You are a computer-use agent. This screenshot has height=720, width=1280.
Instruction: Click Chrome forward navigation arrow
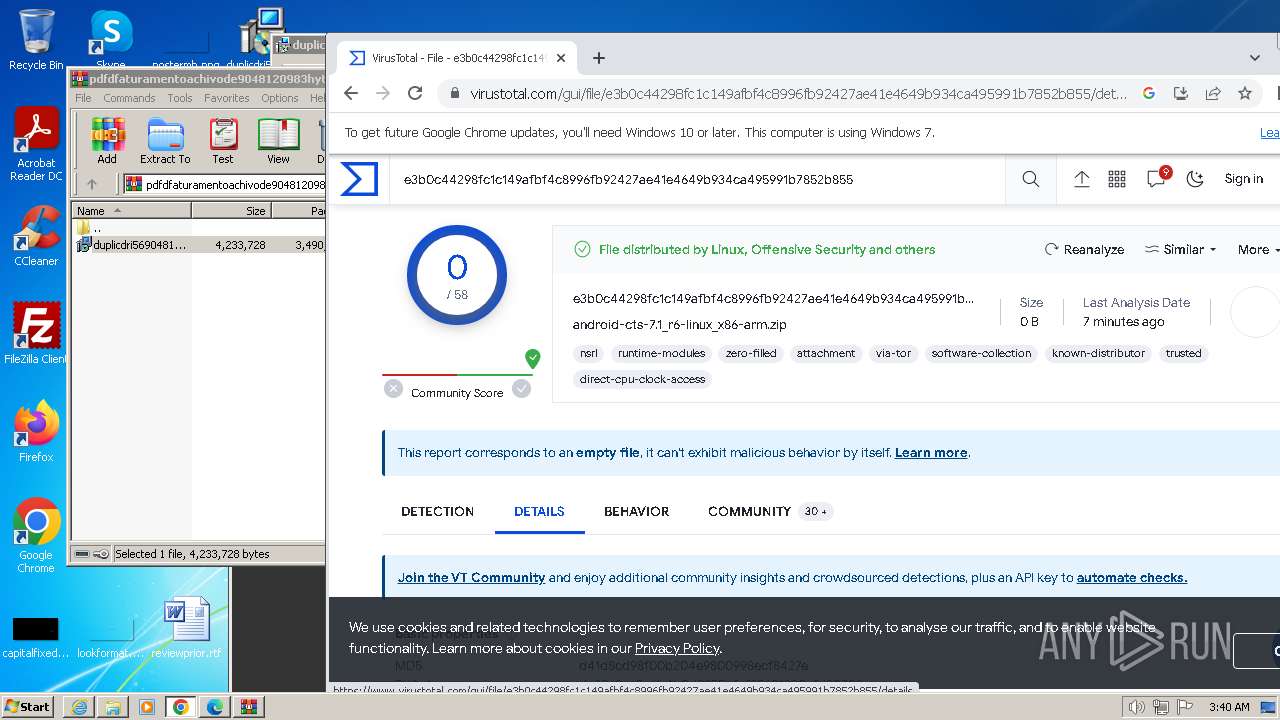[383, 93]
